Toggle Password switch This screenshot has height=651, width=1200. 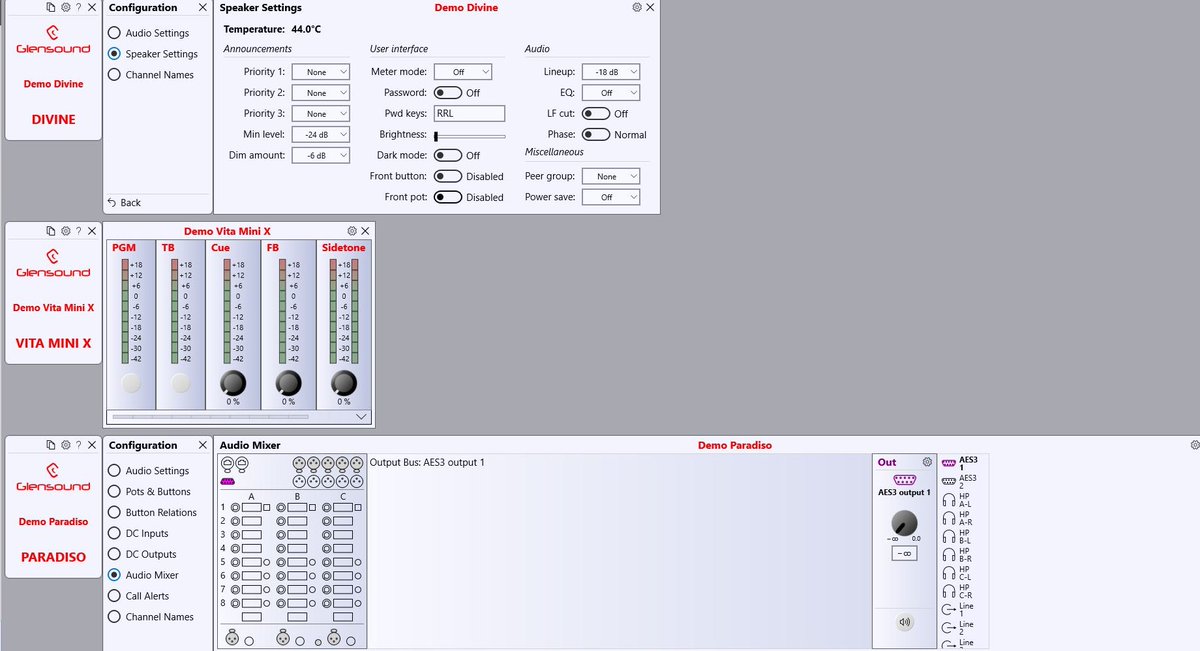448,93
